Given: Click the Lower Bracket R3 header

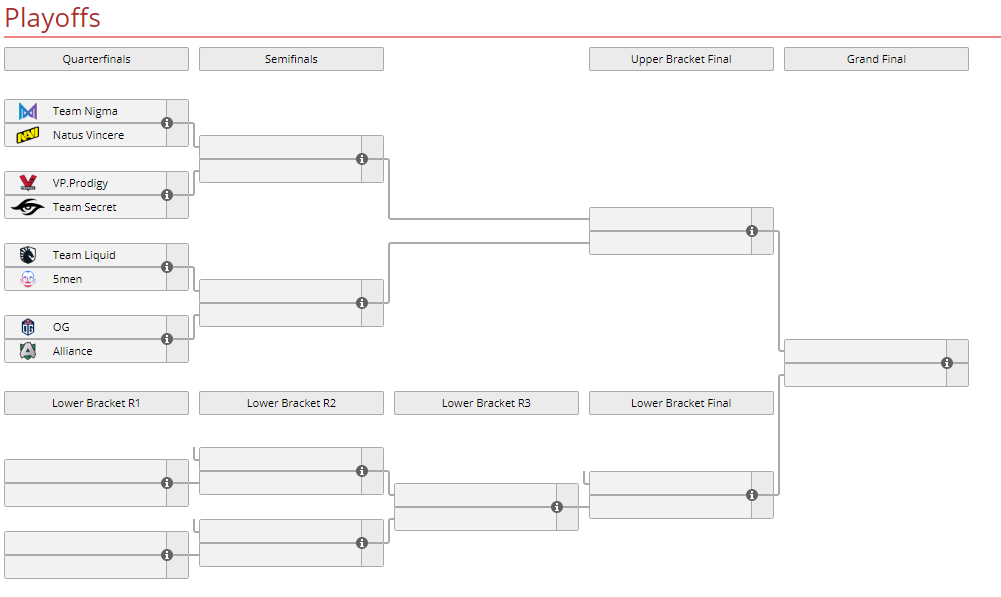Looking at the screenshot, I should tap(486, 403).
